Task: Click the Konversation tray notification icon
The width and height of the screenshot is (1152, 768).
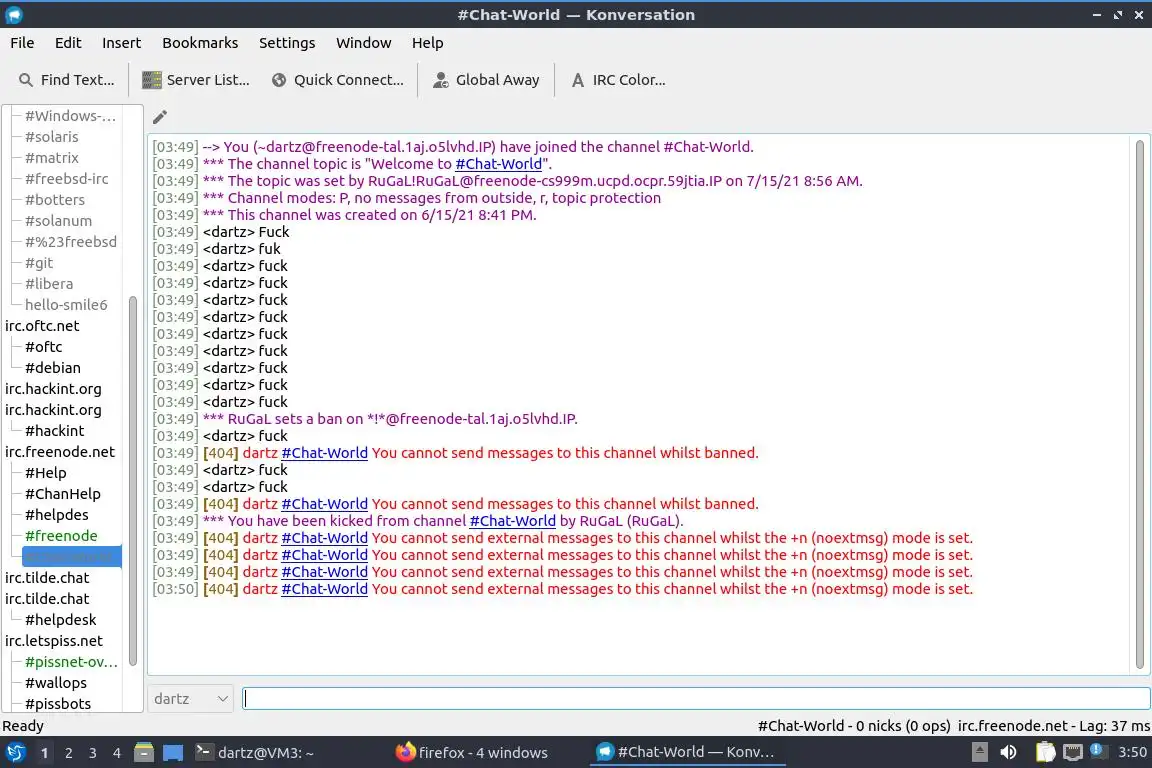Action: coord(1096,750)
